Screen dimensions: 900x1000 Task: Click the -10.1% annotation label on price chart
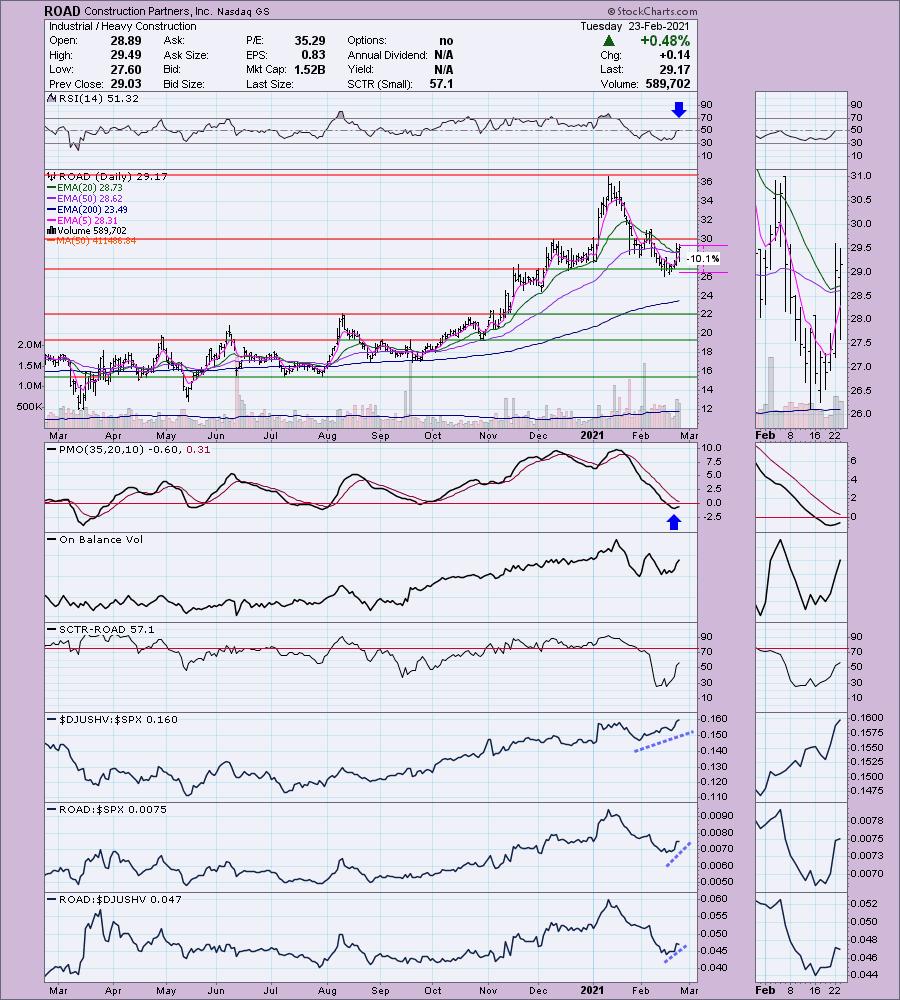tap(703, 259)
